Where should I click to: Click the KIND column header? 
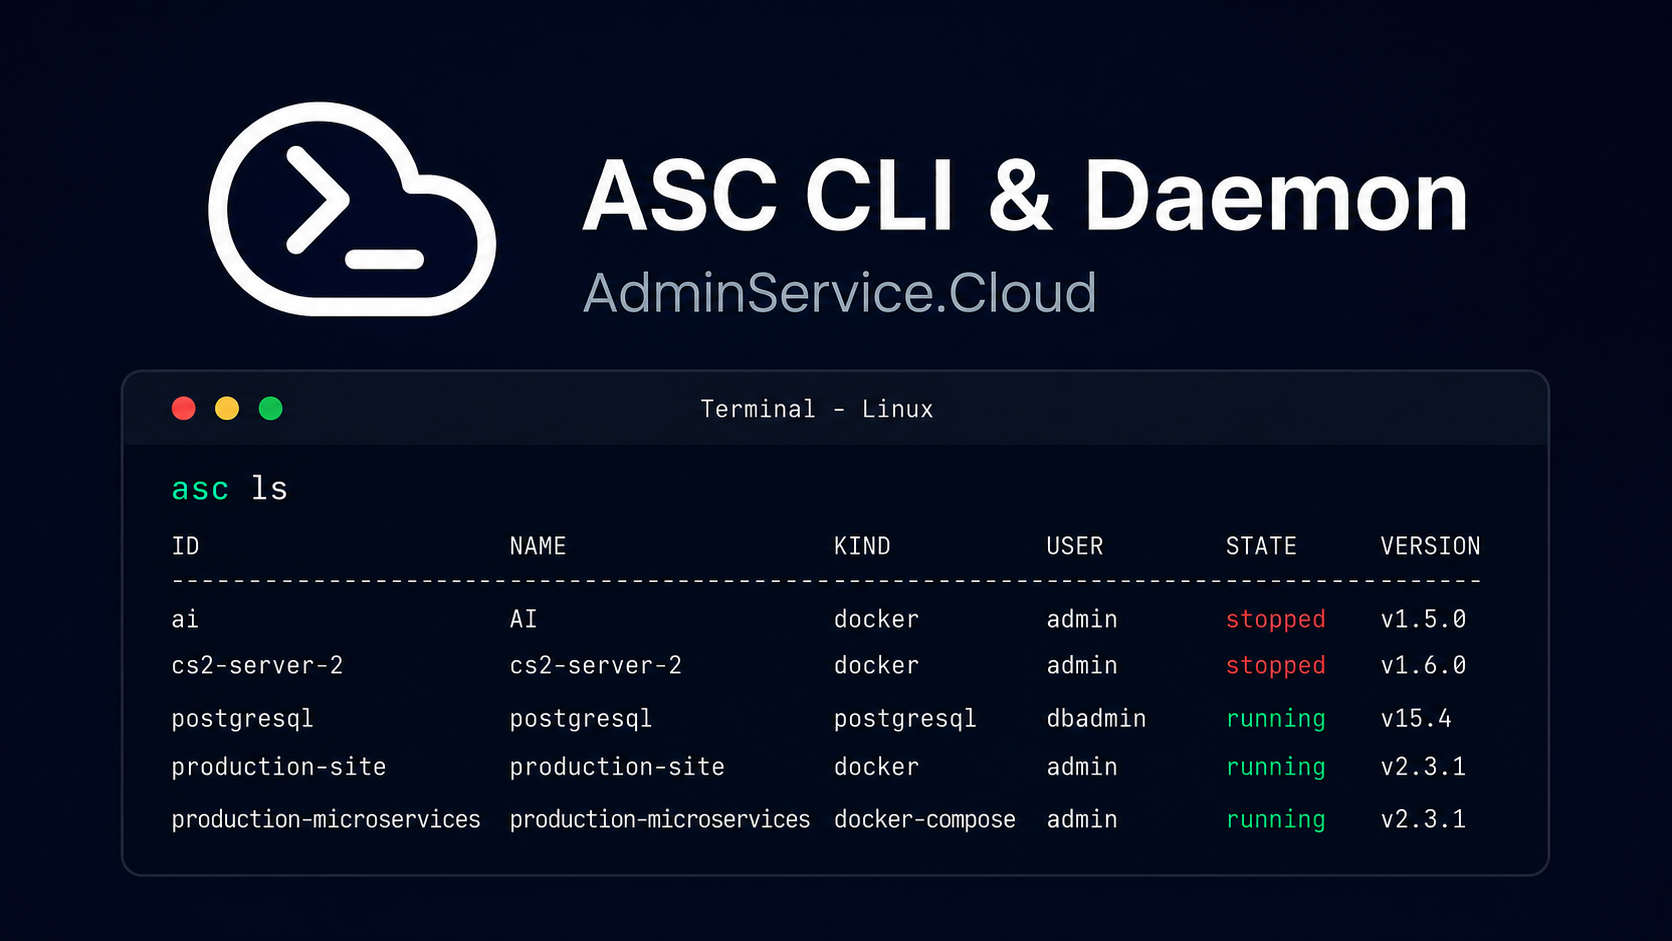pyautogui.click(x=862, y=546)
